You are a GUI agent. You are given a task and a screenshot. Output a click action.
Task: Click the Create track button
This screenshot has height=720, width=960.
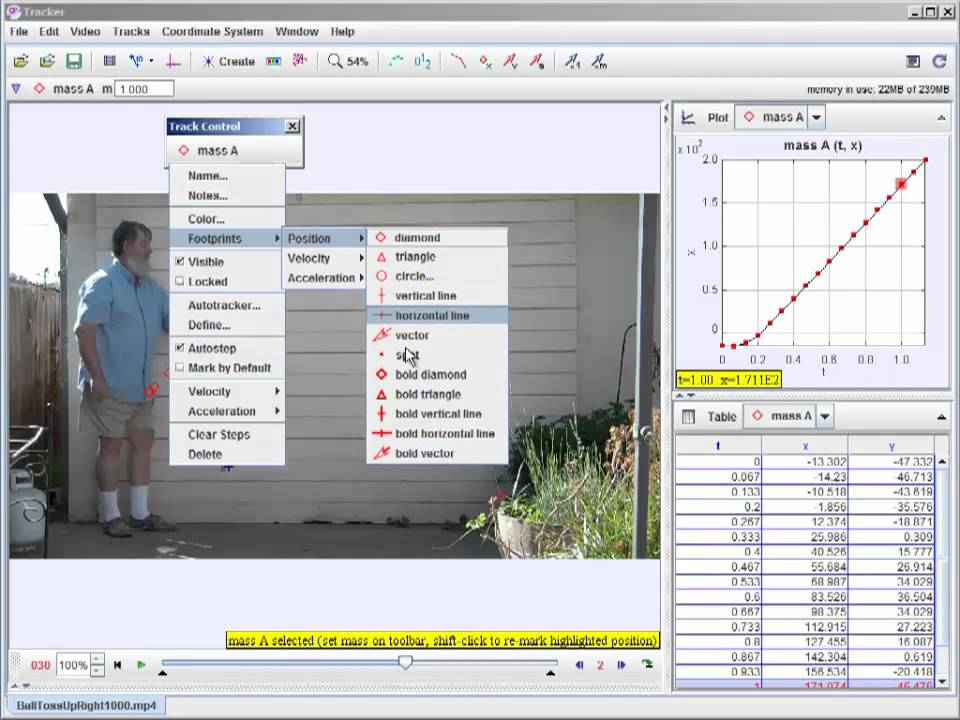pyautogui.click(x=228, y=61)
